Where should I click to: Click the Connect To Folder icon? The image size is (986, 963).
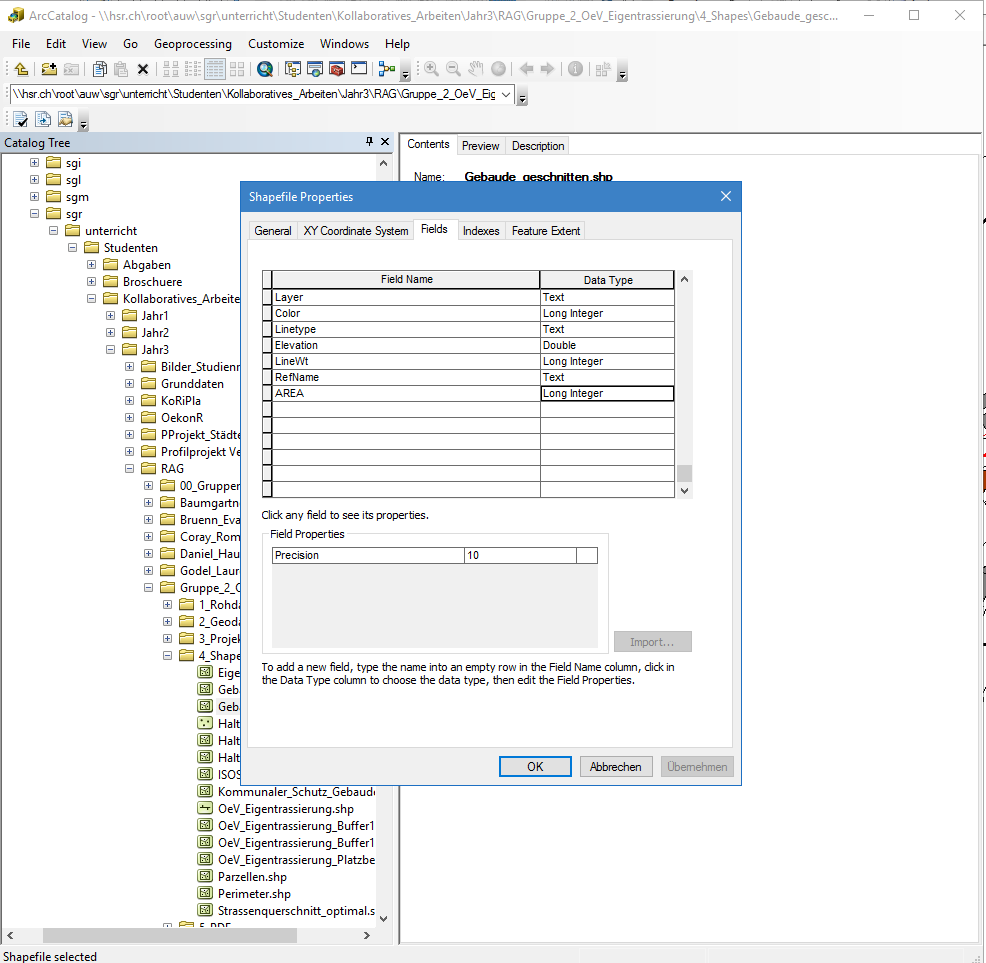pyautogui.click(x=49, y=69)
